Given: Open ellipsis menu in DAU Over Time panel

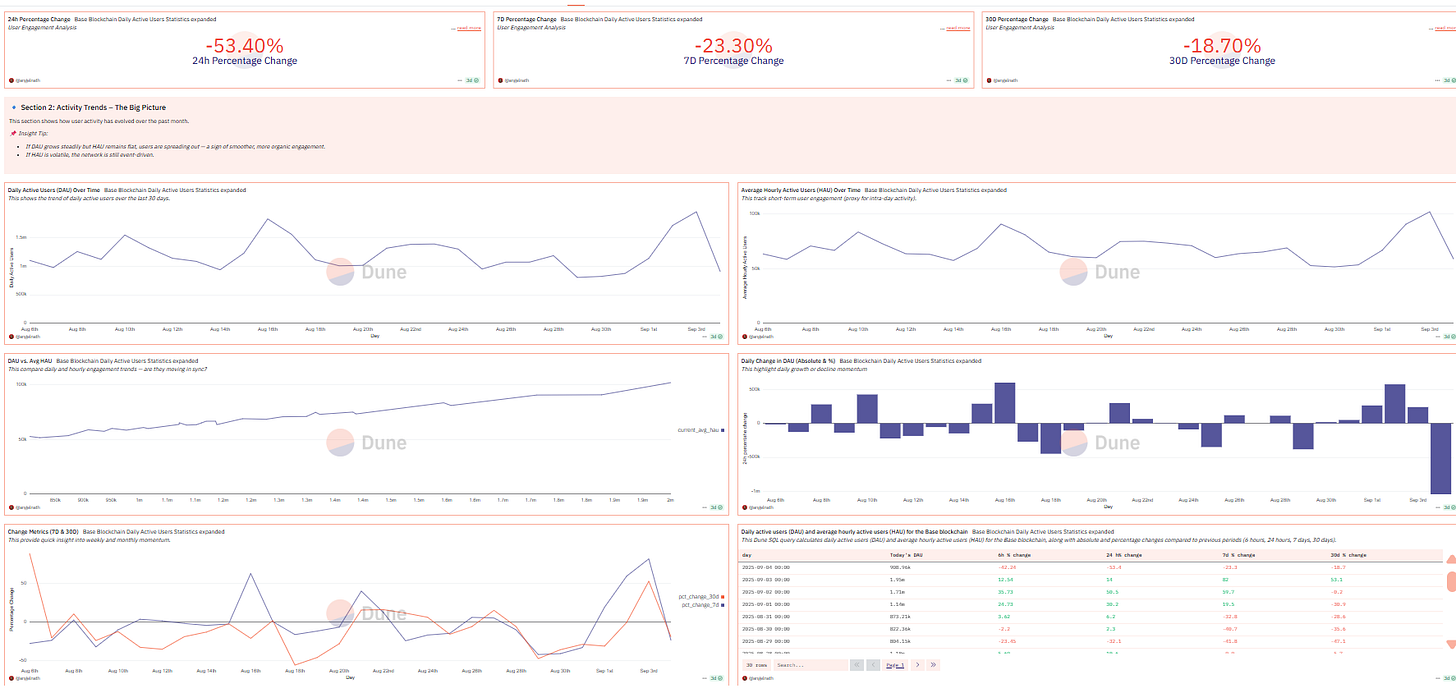Looking at the screenshot, I should pyautogui.click(x=702, y=337).
